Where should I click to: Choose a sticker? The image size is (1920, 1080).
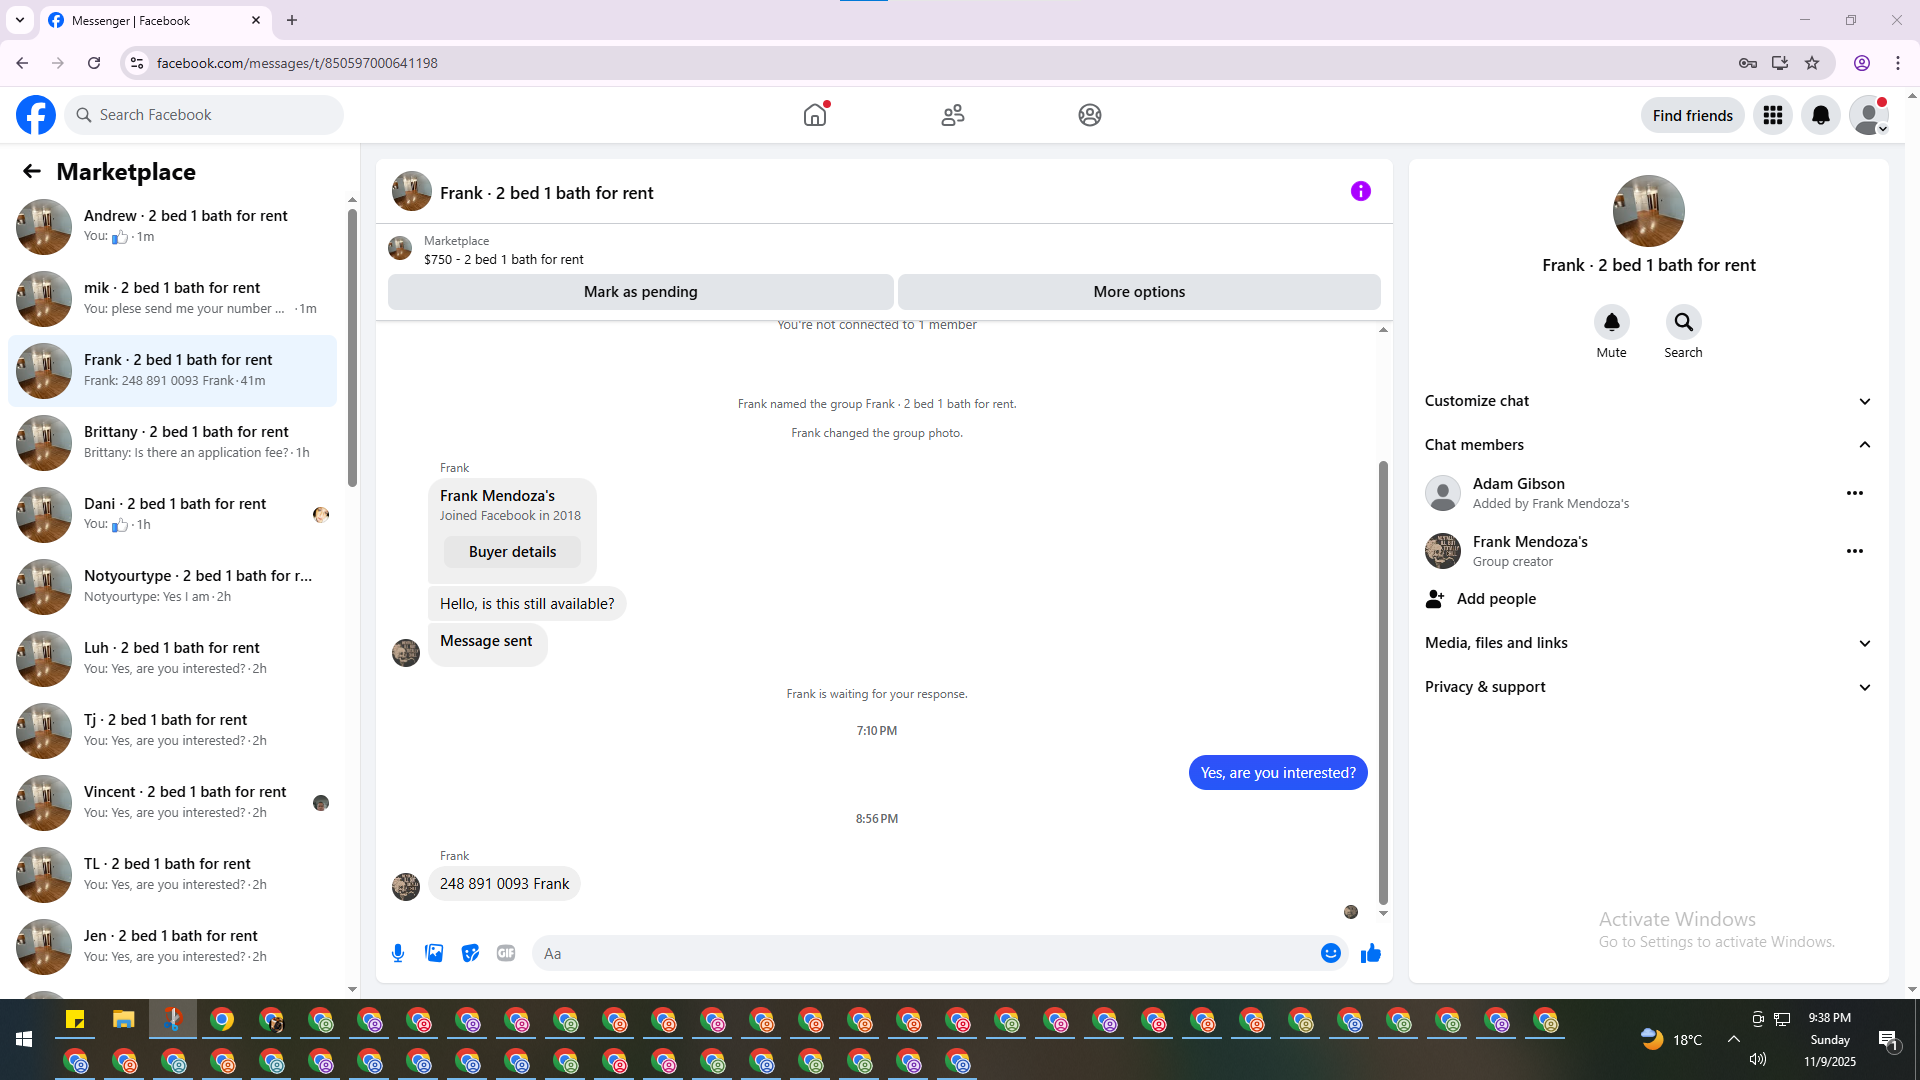(x=470, y=953)
